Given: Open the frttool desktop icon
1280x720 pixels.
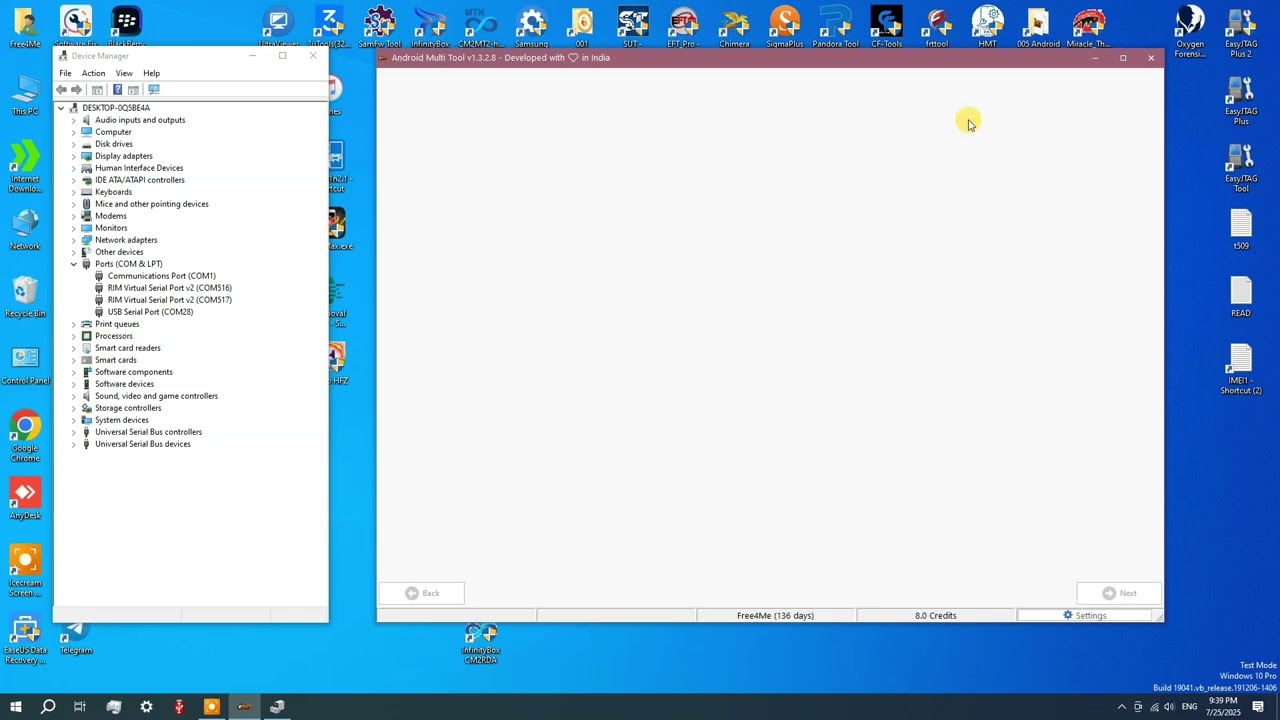Looking at the screenshot, I should (x=937, y=28).
